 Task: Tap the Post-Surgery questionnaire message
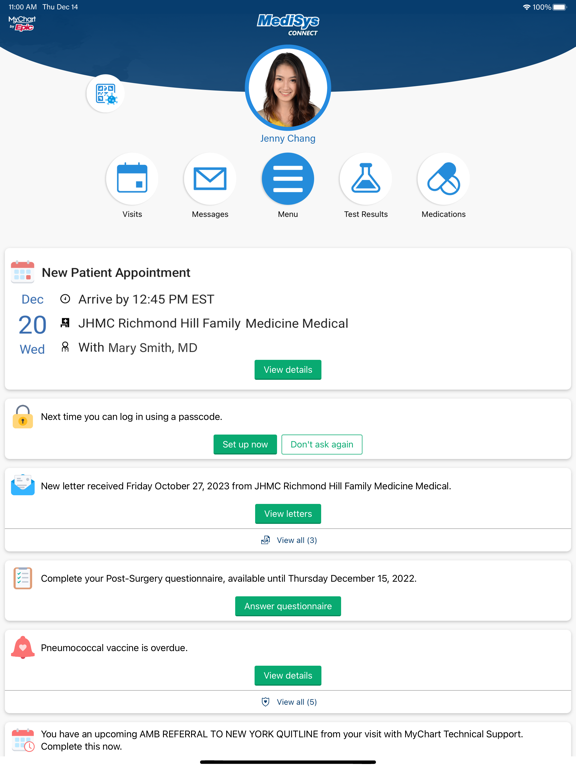229,578
